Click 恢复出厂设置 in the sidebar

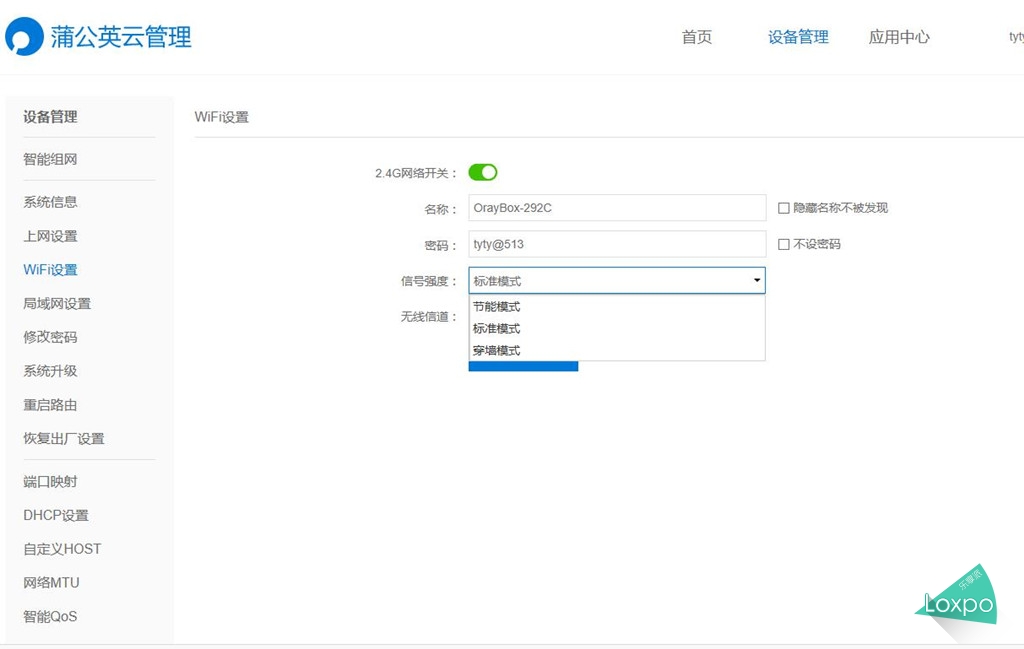65,438
